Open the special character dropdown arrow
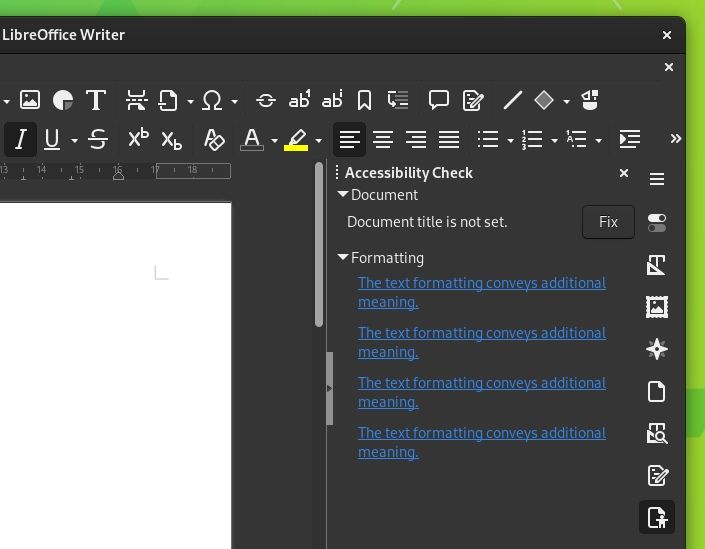 click(x=235, y=101)
